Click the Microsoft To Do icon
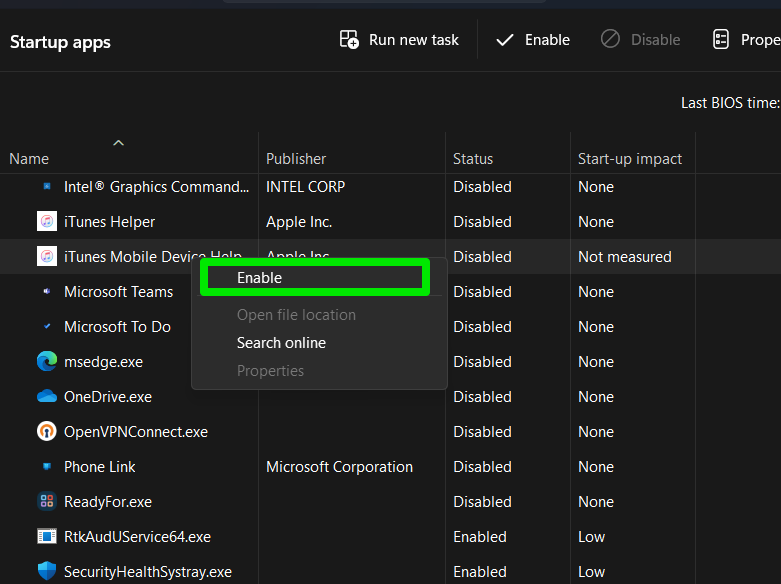 point(47,326)
